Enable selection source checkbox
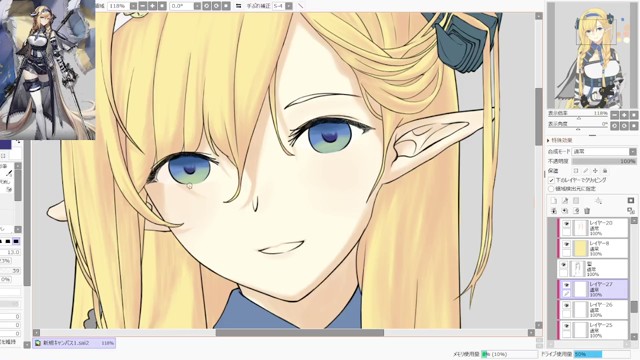 [x=551, y=189]
